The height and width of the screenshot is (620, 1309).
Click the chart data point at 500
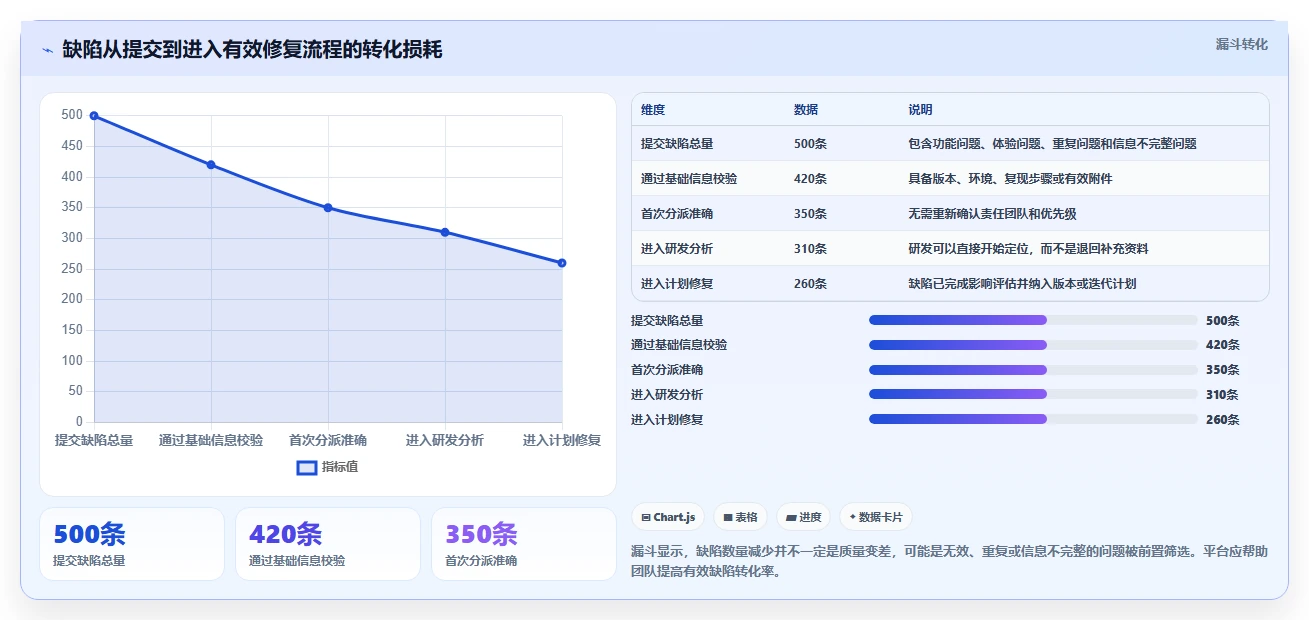click(94, 116)
